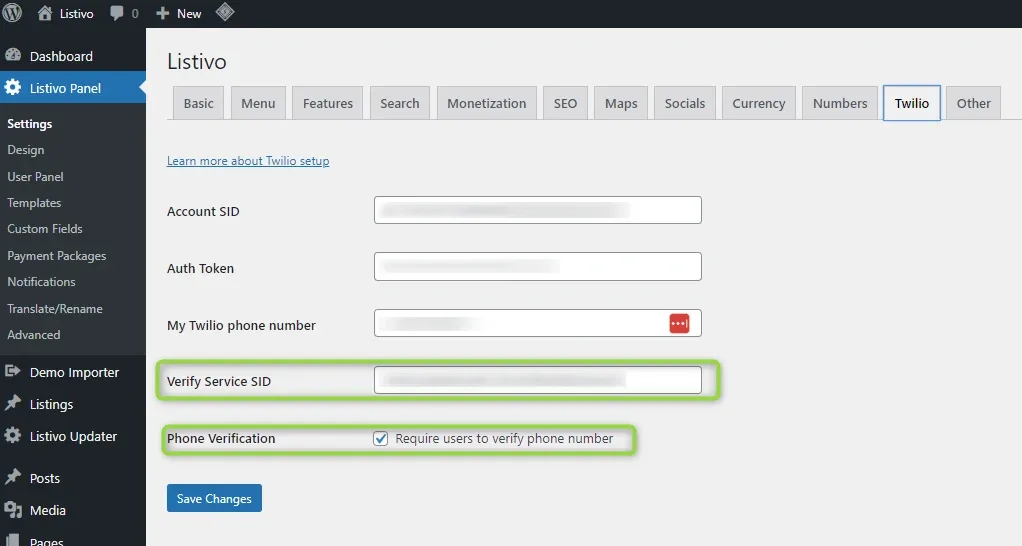
Task: Open Demo Importer menu item
Action: tap(74, 373)
